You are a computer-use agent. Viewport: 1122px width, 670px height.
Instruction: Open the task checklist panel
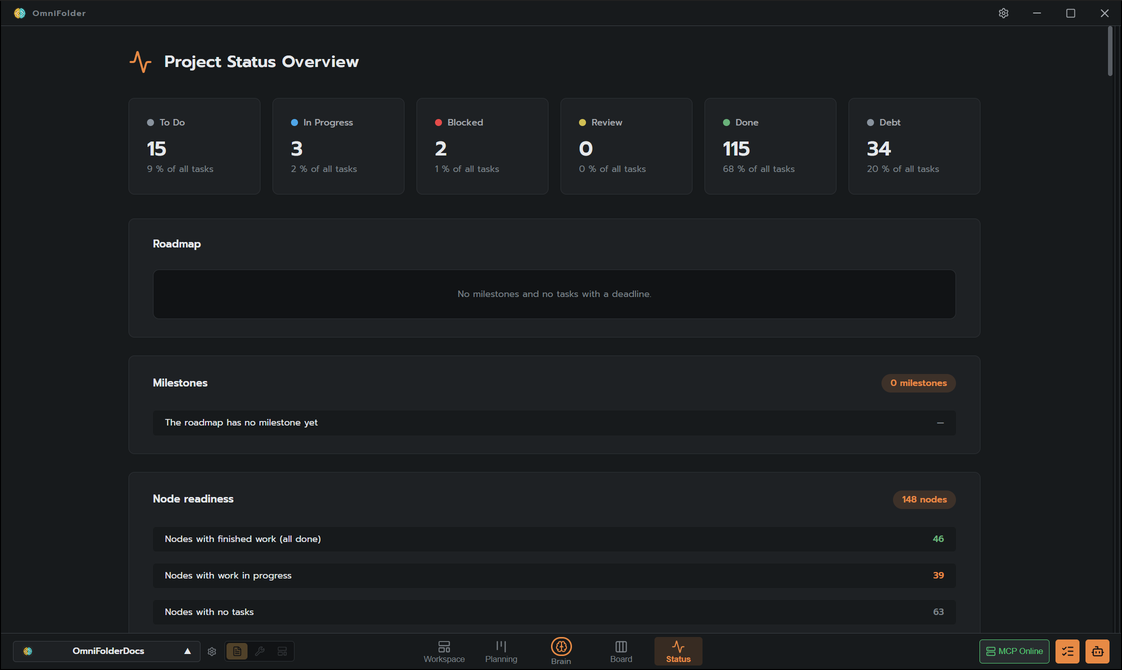(1067, 651)
